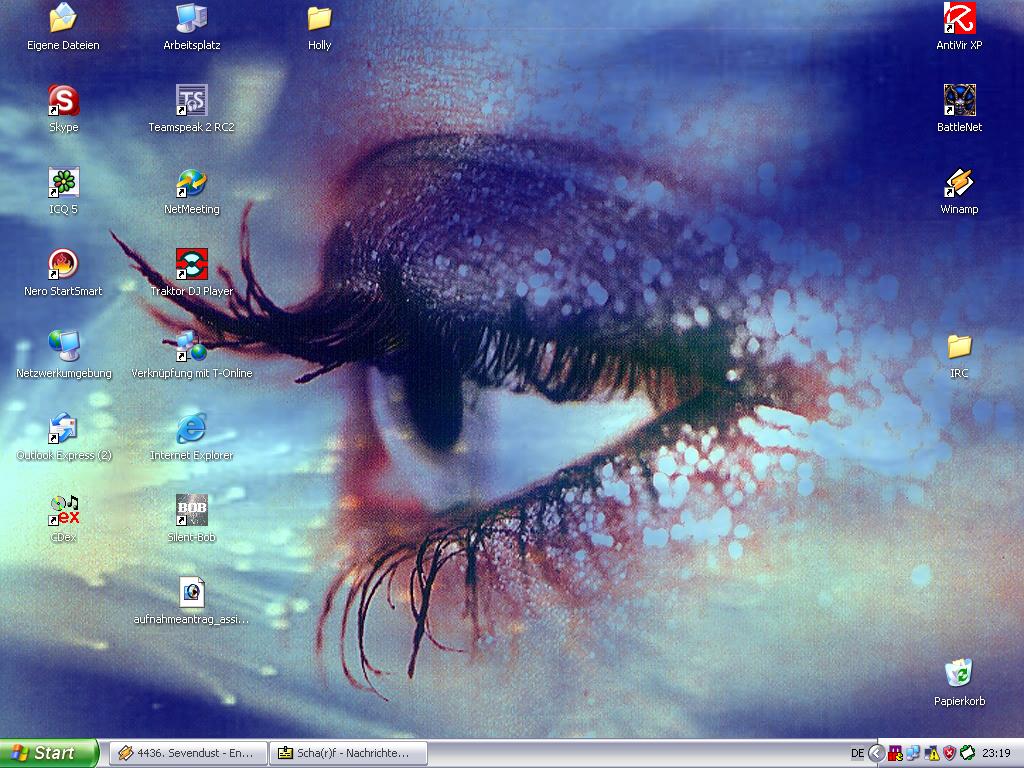Viewport: 1024px width, 768px height.
Task: Click the Nero StartSmart shortcut
Action: tap(63, 265)
